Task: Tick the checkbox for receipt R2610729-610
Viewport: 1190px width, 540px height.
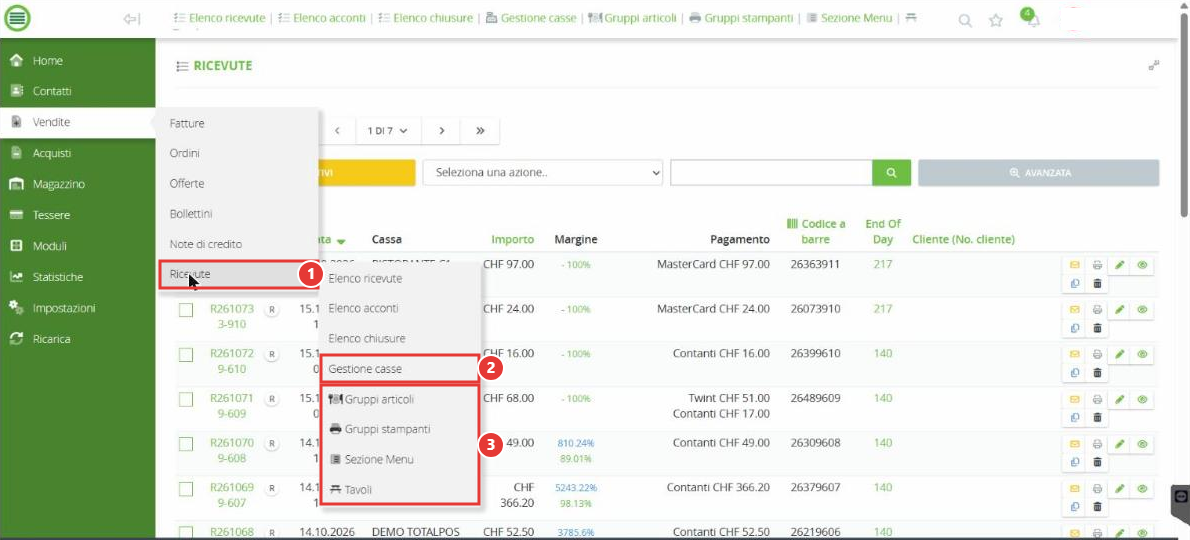Action: pos(186,355)
